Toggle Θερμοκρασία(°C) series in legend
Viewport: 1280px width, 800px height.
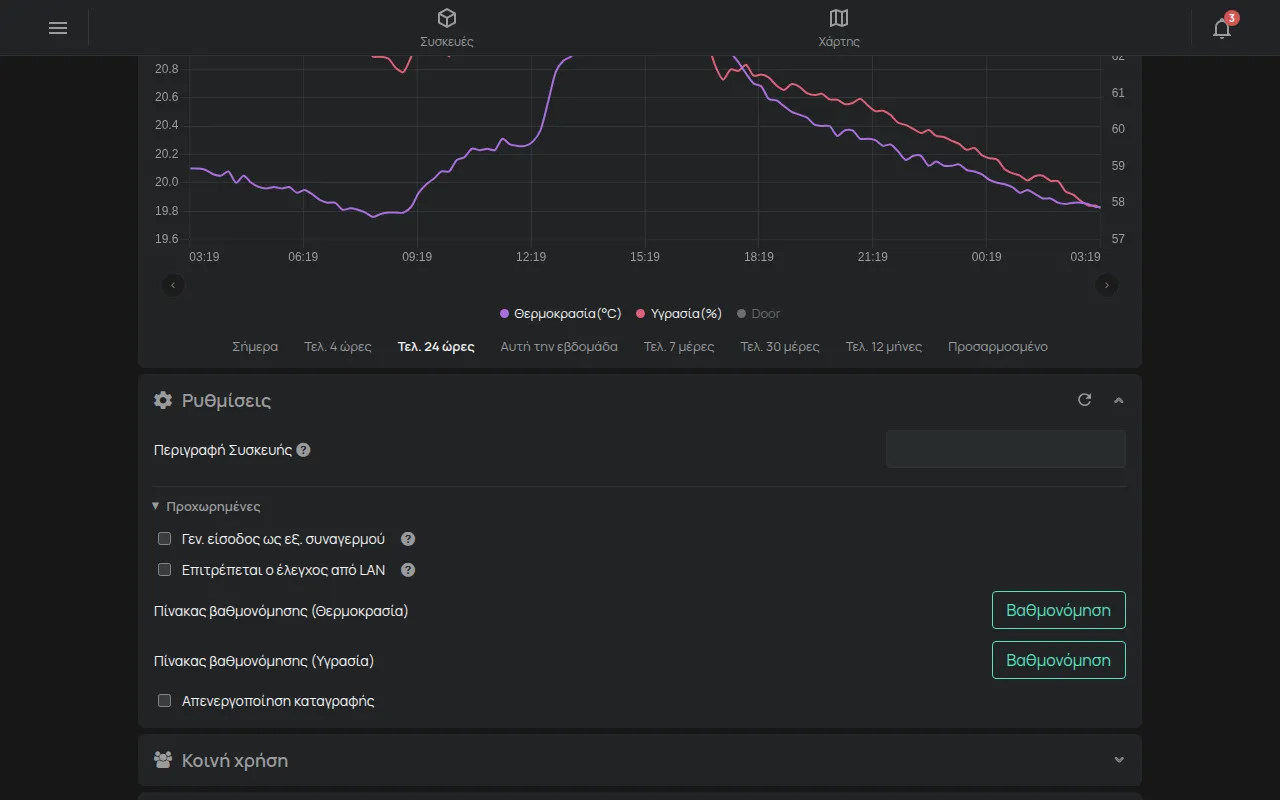(x=561, y=314)
